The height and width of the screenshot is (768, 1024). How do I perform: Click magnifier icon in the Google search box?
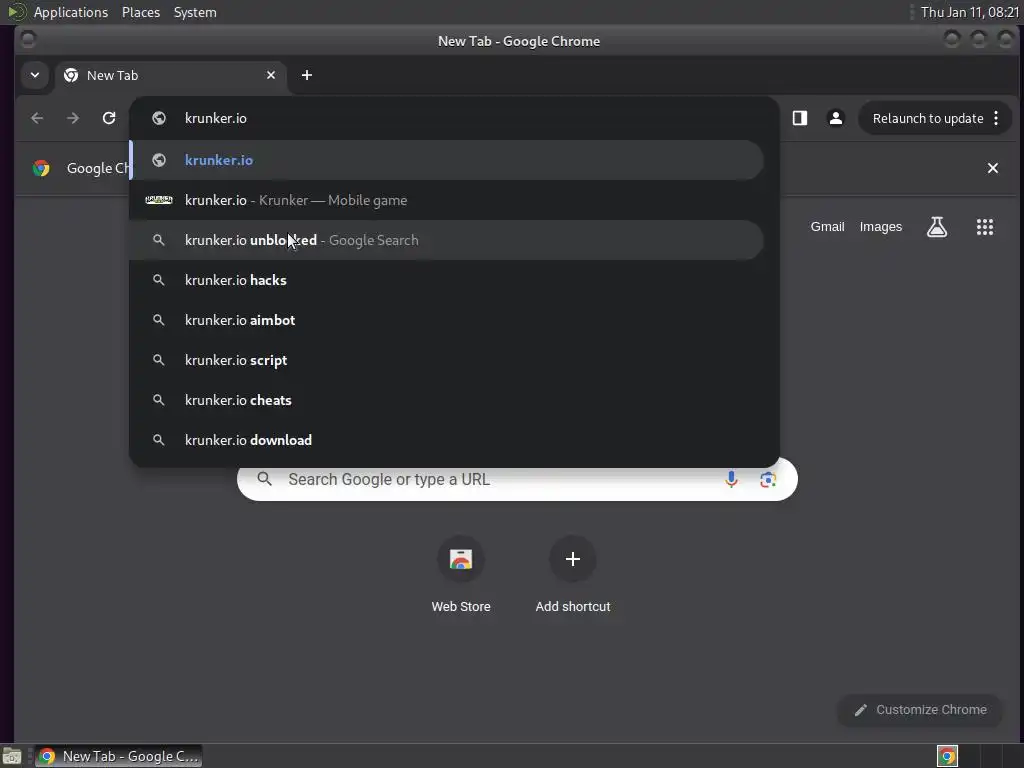pyautogui.click(x=264, y=479)
